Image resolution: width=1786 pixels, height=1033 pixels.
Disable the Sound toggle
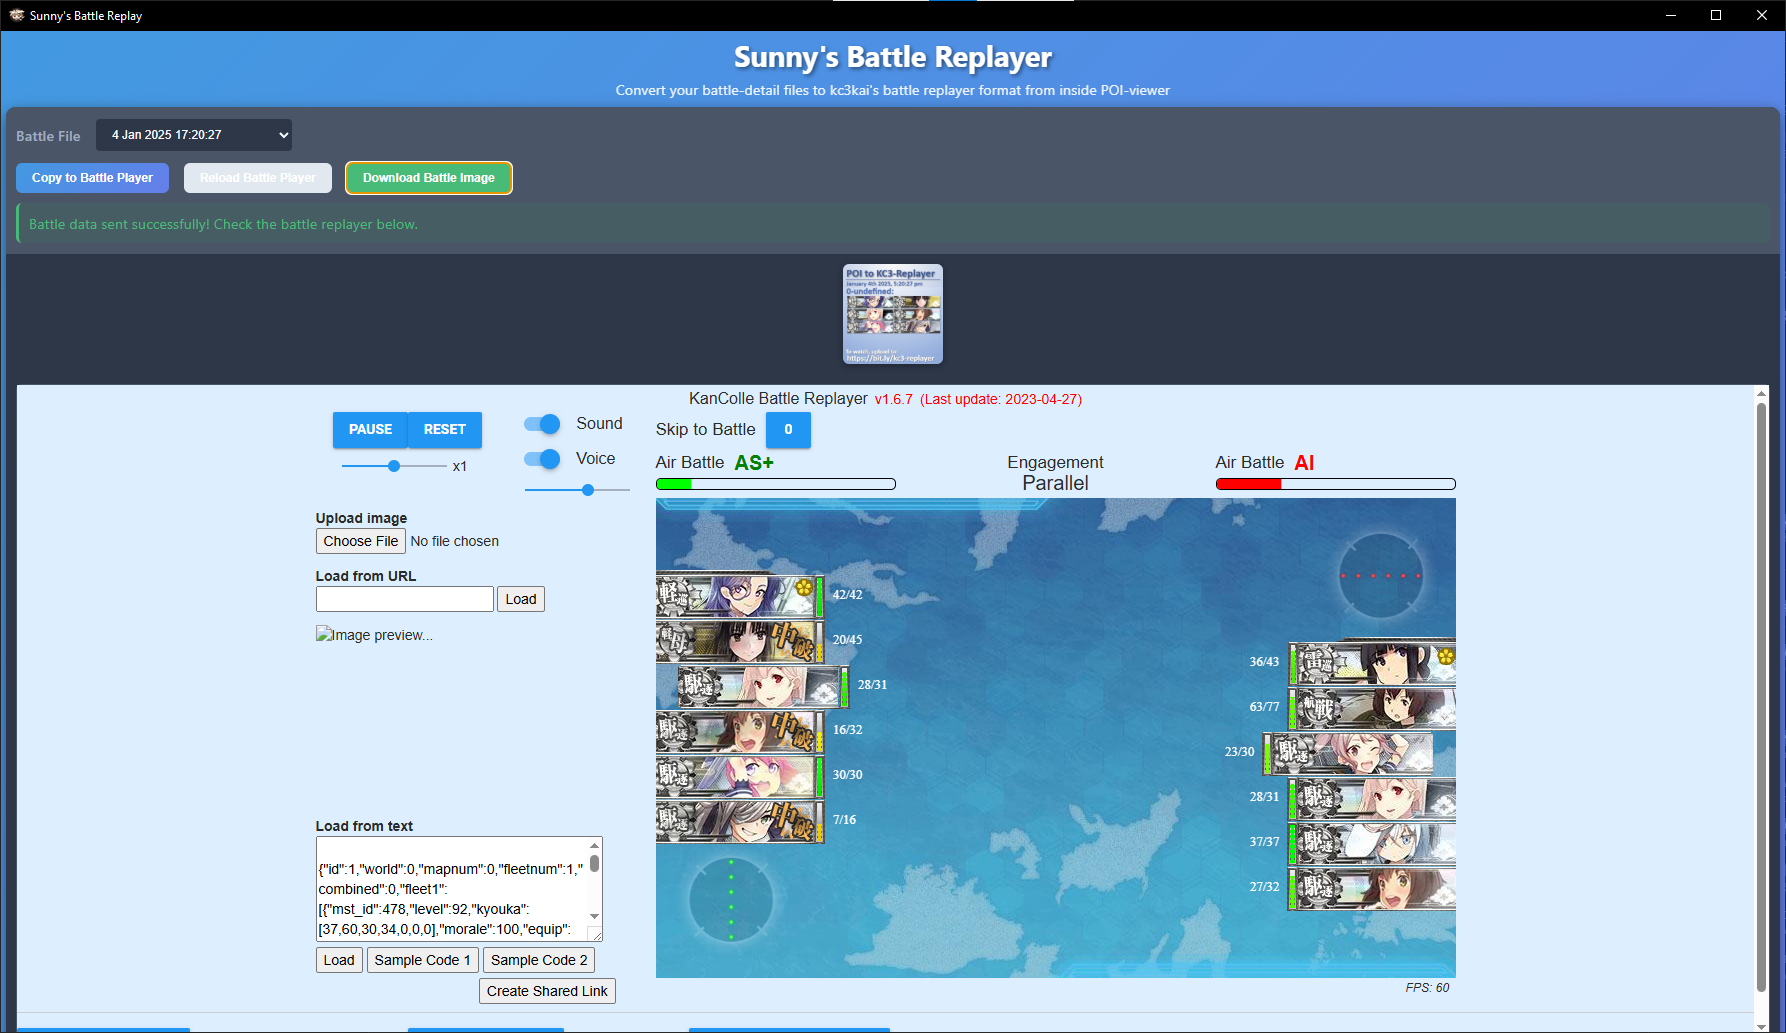541,424
